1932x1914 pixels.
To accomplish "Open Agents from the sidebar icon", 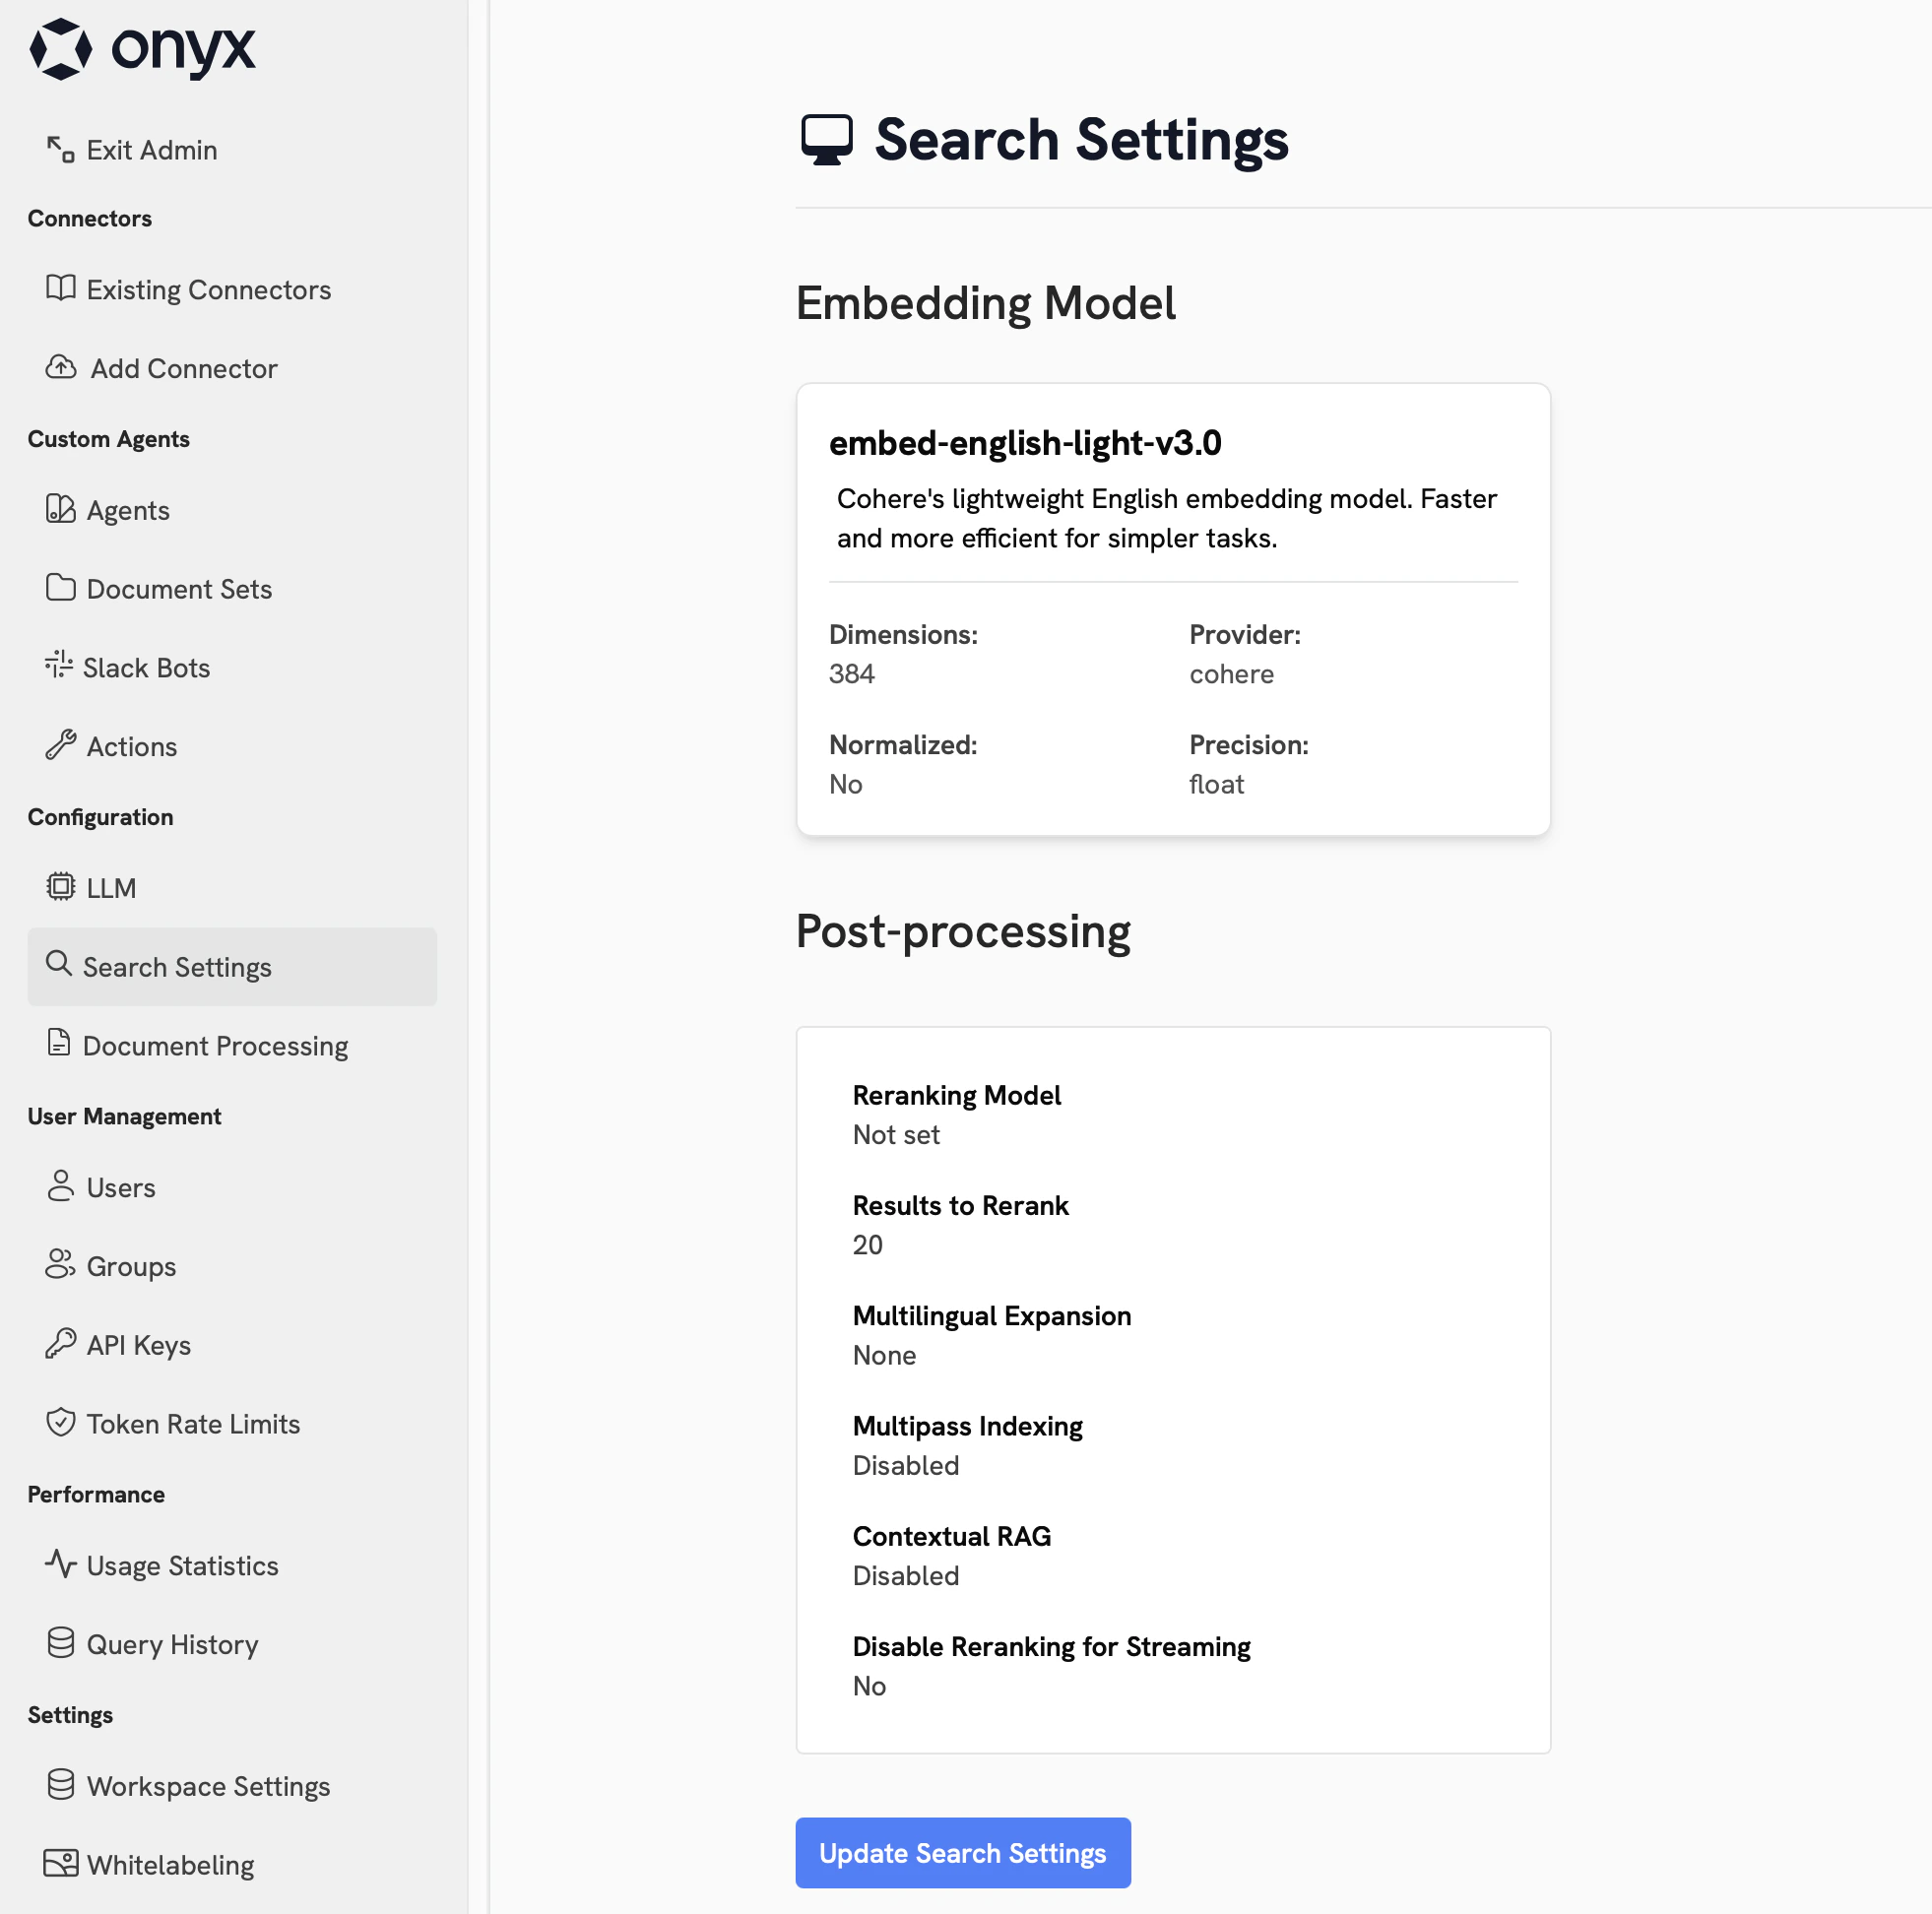I will point(60,510).
